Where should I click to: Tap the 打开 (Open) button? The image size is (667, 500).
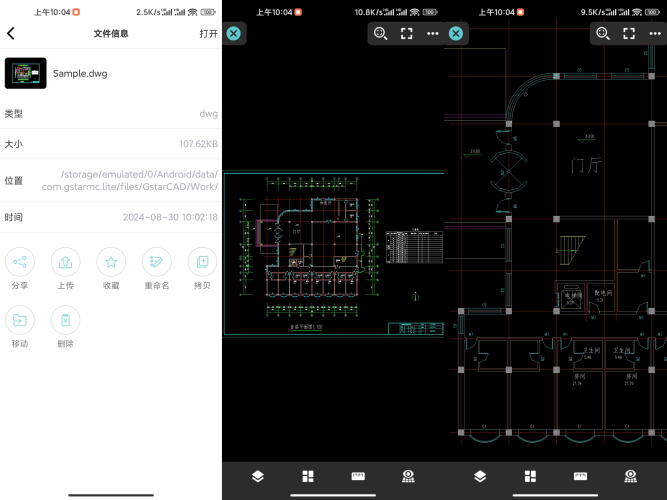pos(208,33)
